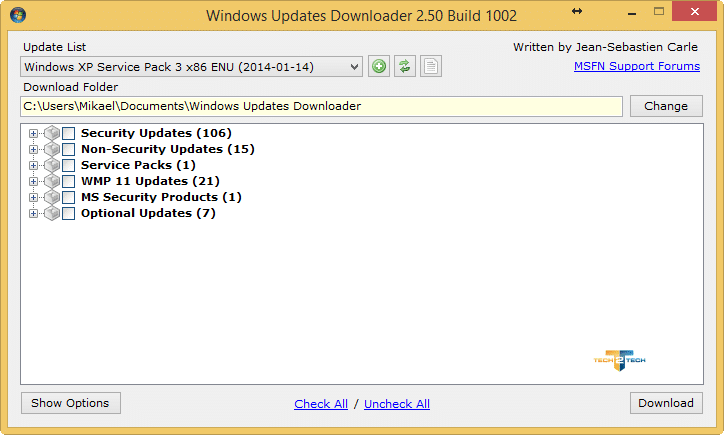Screen dimensions: 724x435
Task: Check the WMP 11 Updates (21) checkbox
Action: (x=68, y=181)
